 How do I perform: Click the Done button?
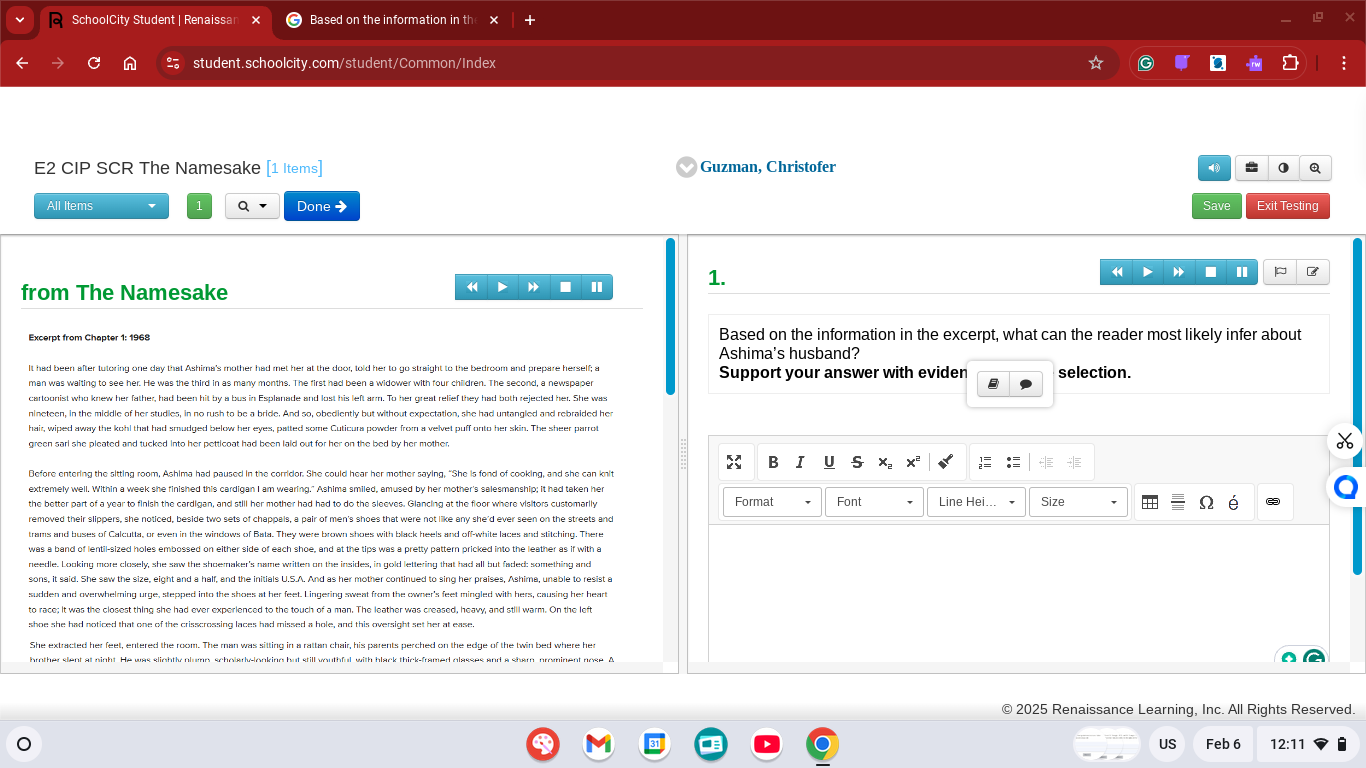coord(322,206)
